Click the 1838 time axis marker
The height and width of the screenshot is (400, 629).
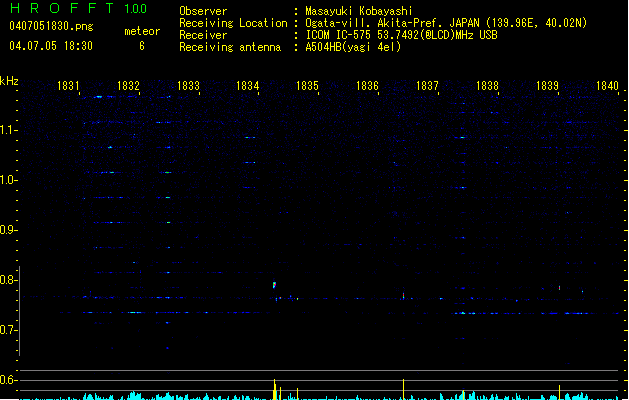point(487,86)
